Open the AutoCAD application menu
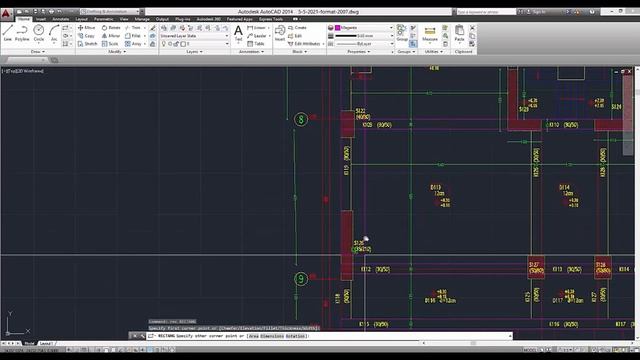The image size is (640, 360). tap(6, 14)
